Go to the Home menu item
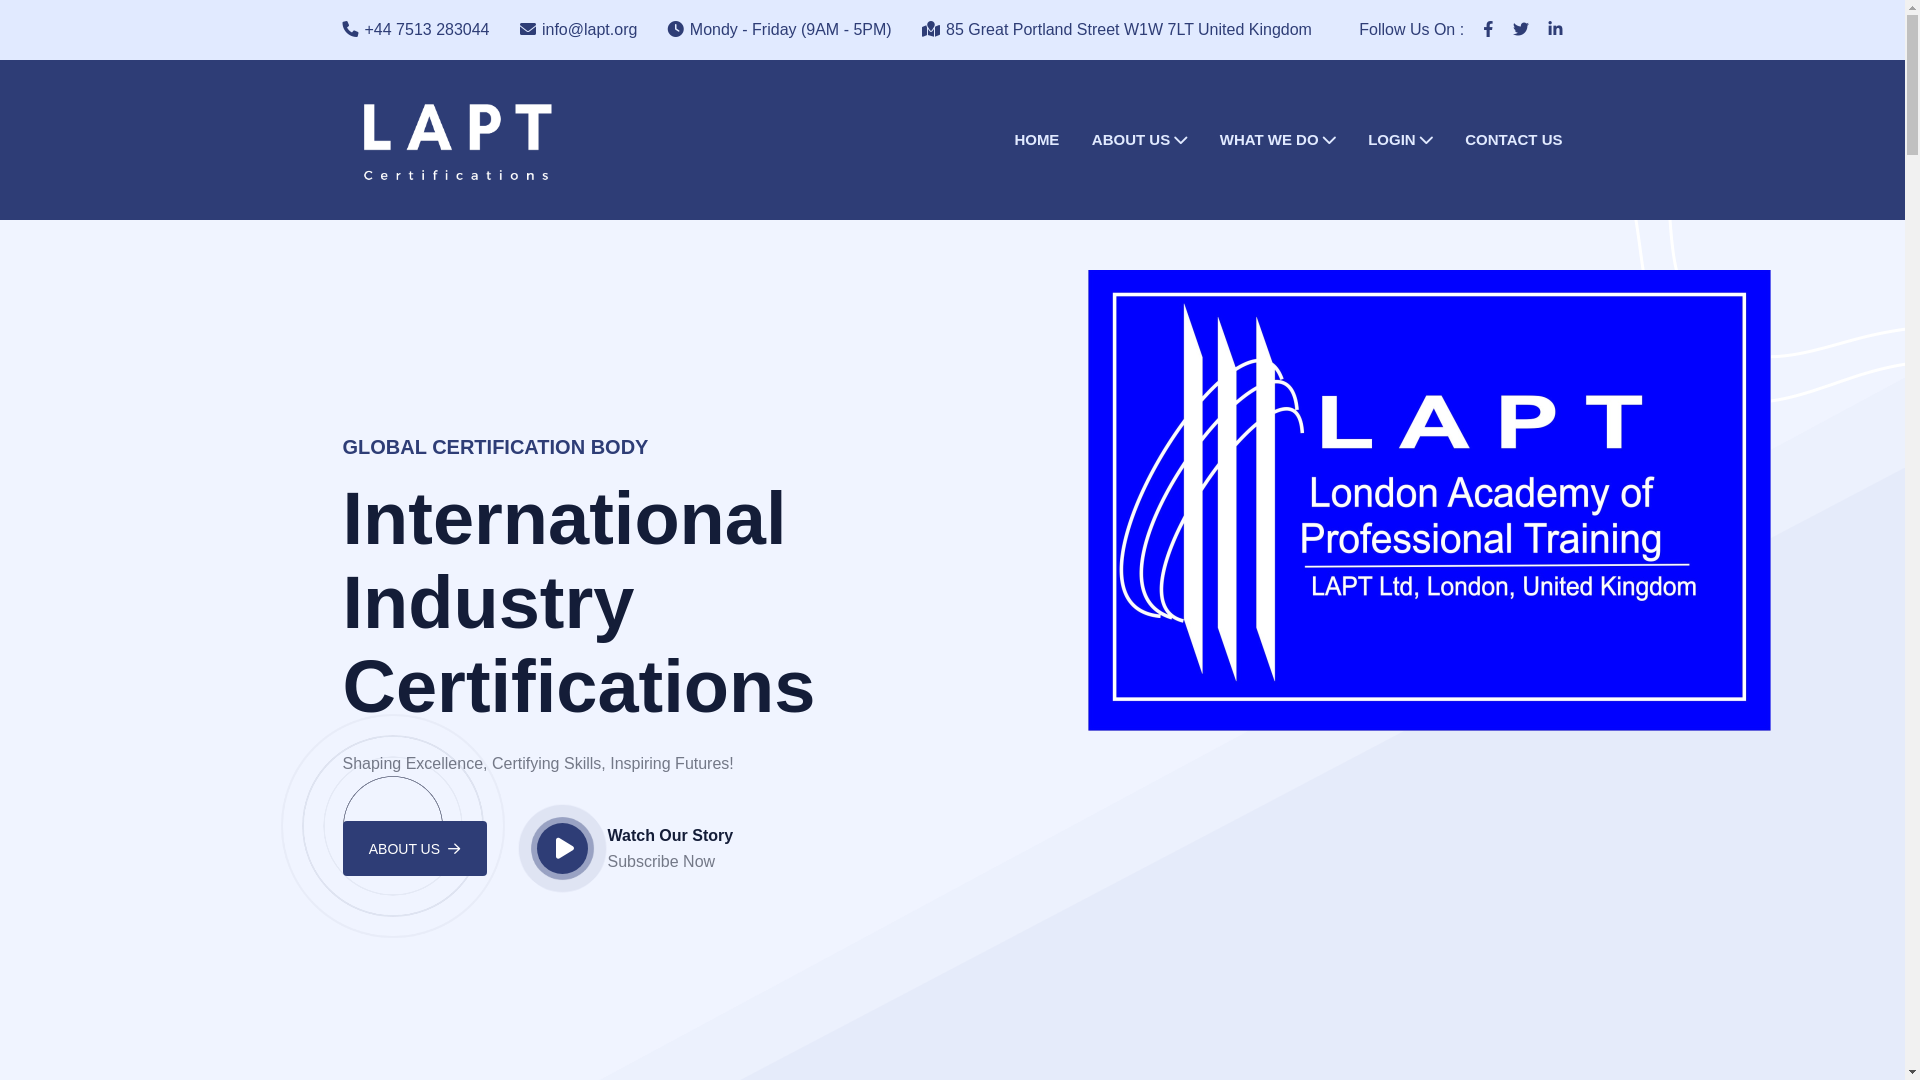Screen dimensions: 1920x1080 pyautogui.click(x=1036, y=140)
